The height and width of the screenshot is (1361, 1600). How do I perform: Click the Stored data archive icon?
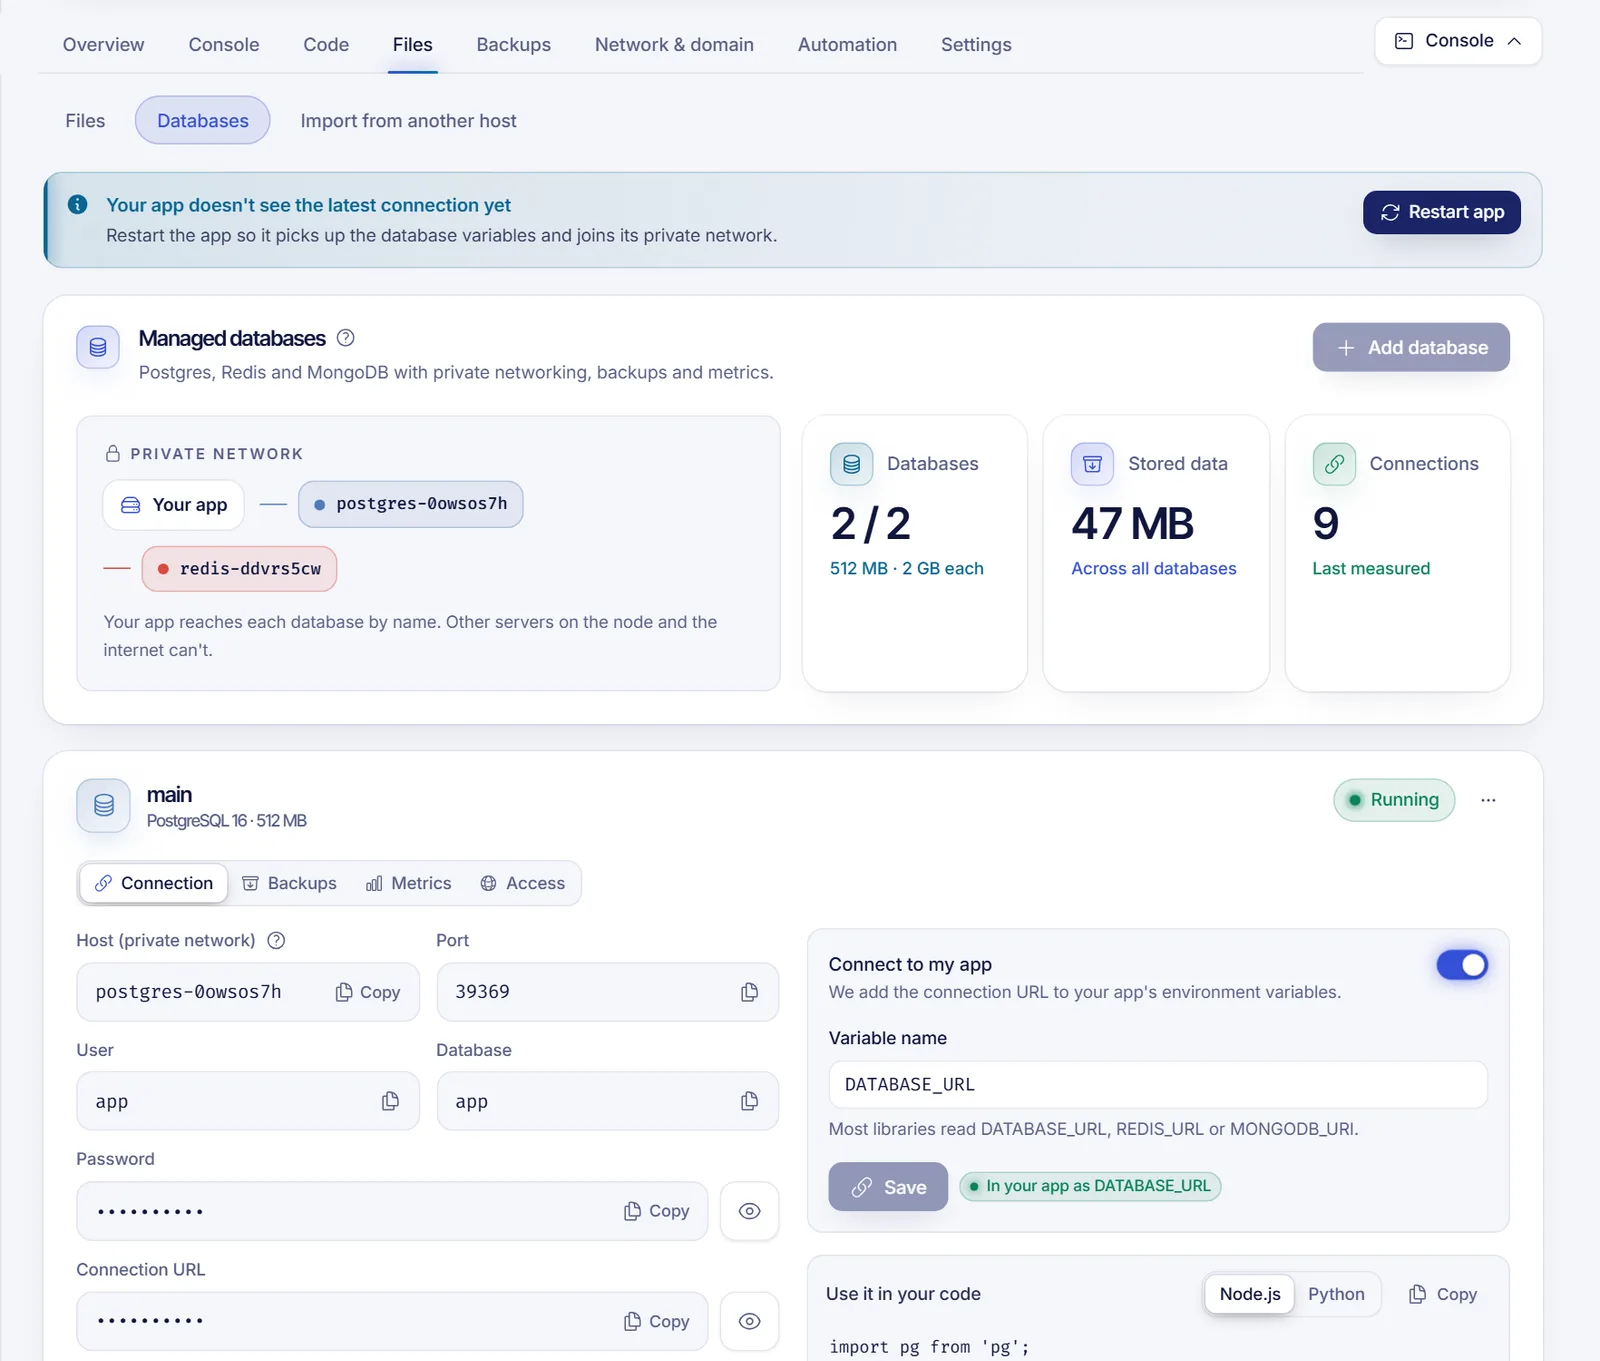1092,464
